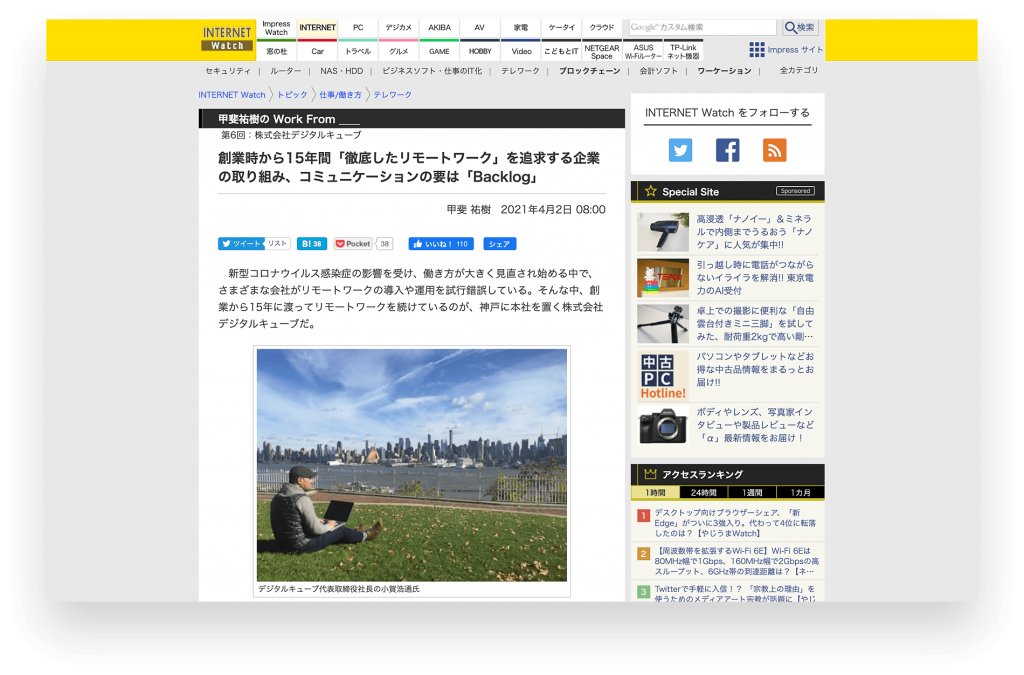Open the α camera thumbnail

[663, 426]
